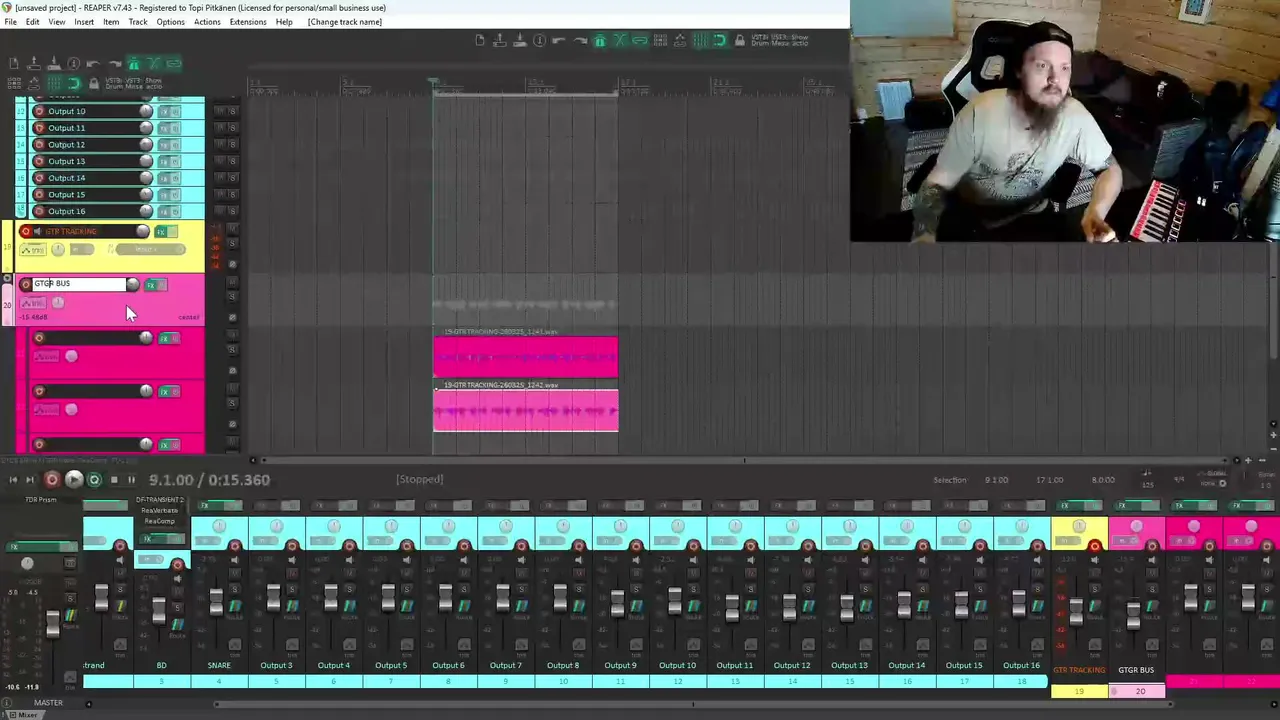Click the [Change track name] menu entry
Screen dimensions: 1280x720
[x=345, y=22]
